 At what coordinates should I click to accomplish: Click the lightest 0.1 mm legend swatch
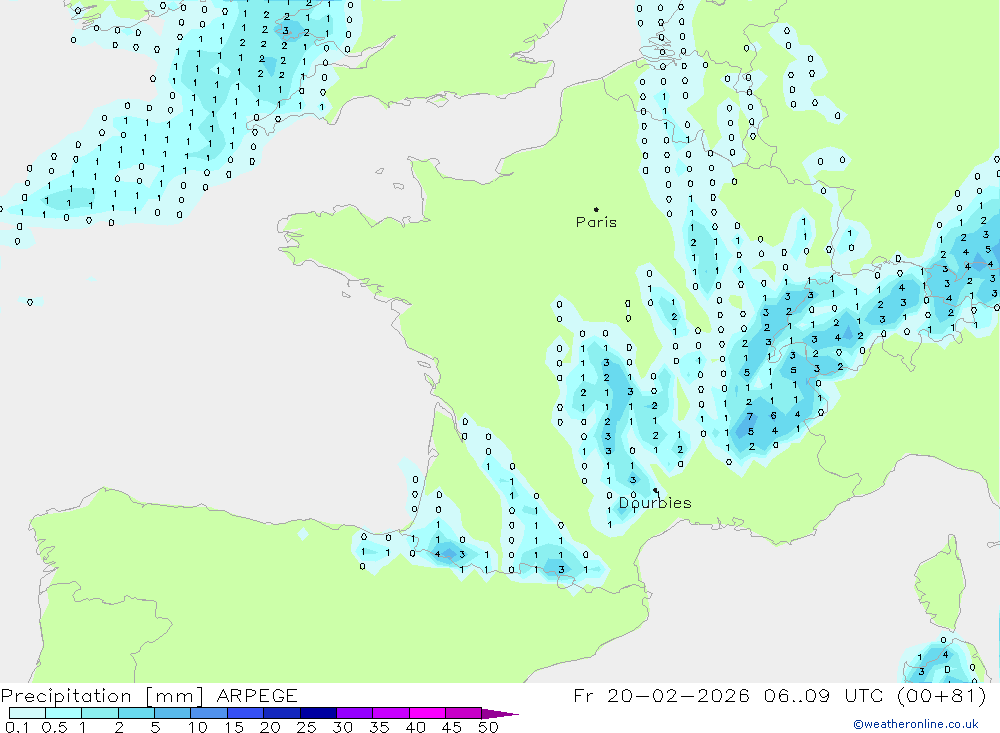[x=27, y=713]
